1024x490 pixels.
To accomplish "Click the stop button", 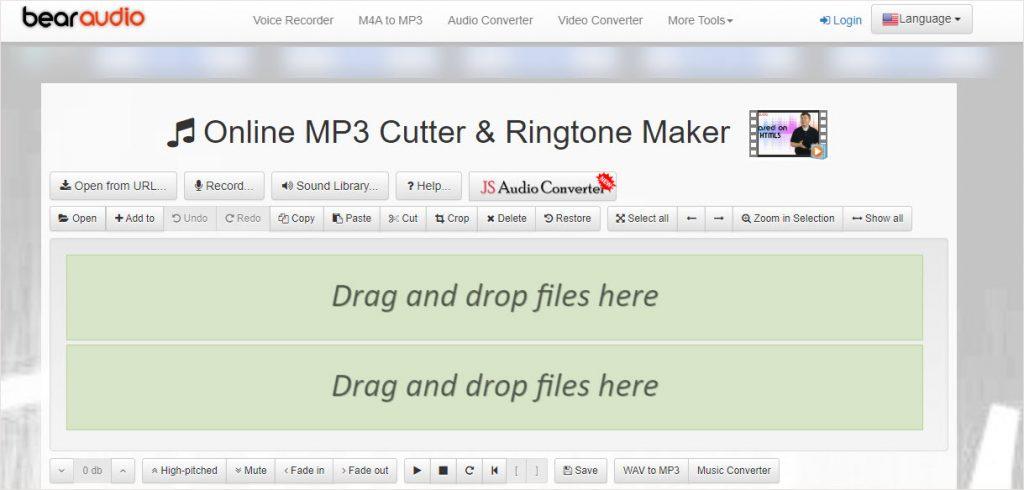I will click(x=443, y=470).
